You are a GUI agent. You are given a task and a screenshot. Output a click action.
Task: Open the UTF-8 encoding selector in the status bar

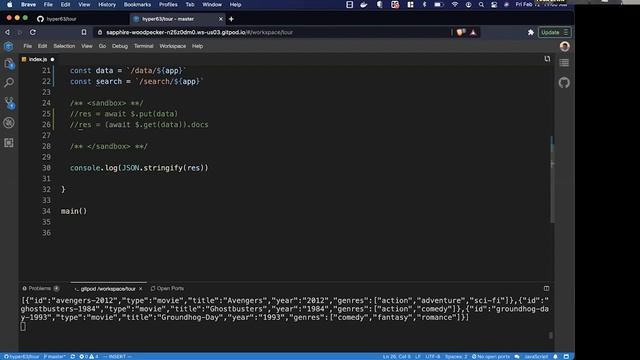click(x=433, y=356)
